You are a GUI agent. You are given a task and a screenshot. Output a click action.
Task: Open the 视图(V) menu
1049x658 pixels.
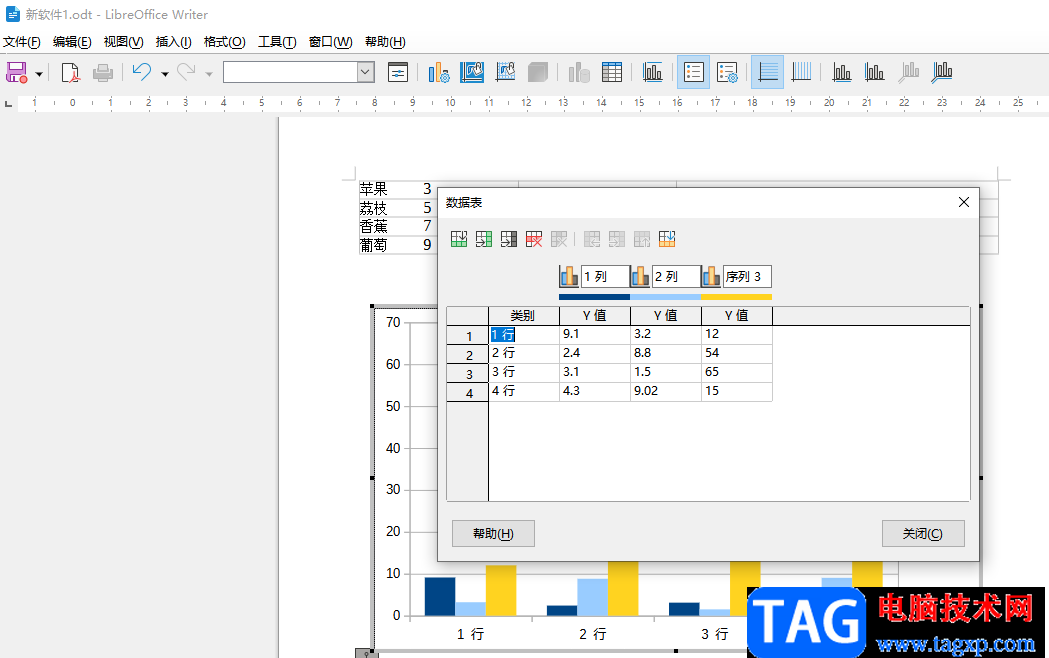coord(123,42)
